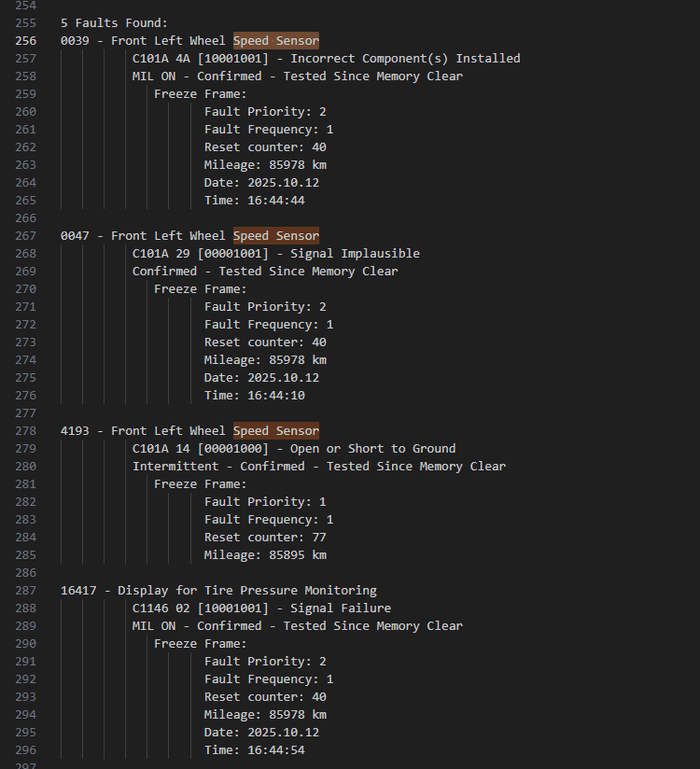The width and height of the screenshot is (700, 769).
Task: Click highlighted "Speed Sensor" on line 267
Action: pyautogui.click(x=276, y=236)
